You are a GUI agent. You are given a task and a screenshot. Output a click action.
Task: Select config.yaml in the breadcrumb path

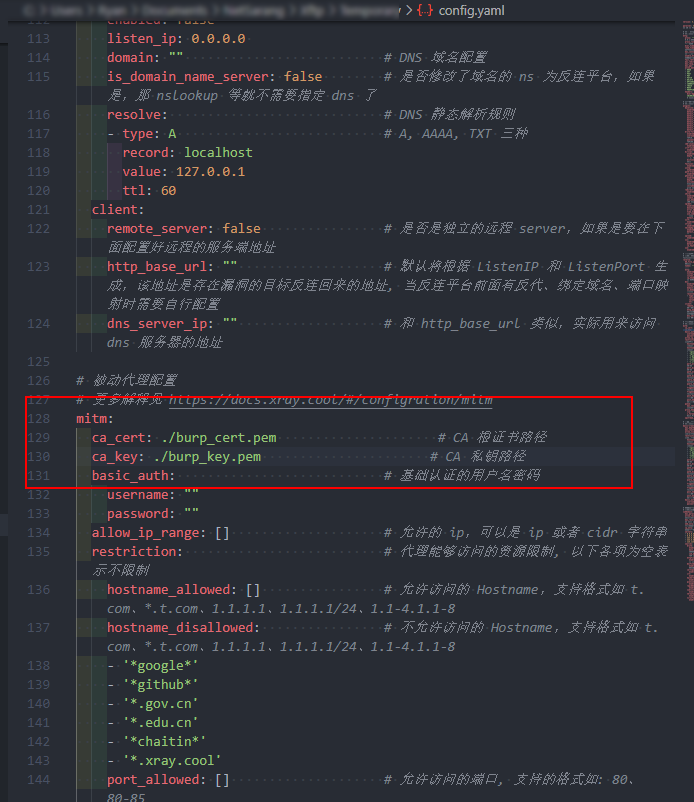click(475, 10)
